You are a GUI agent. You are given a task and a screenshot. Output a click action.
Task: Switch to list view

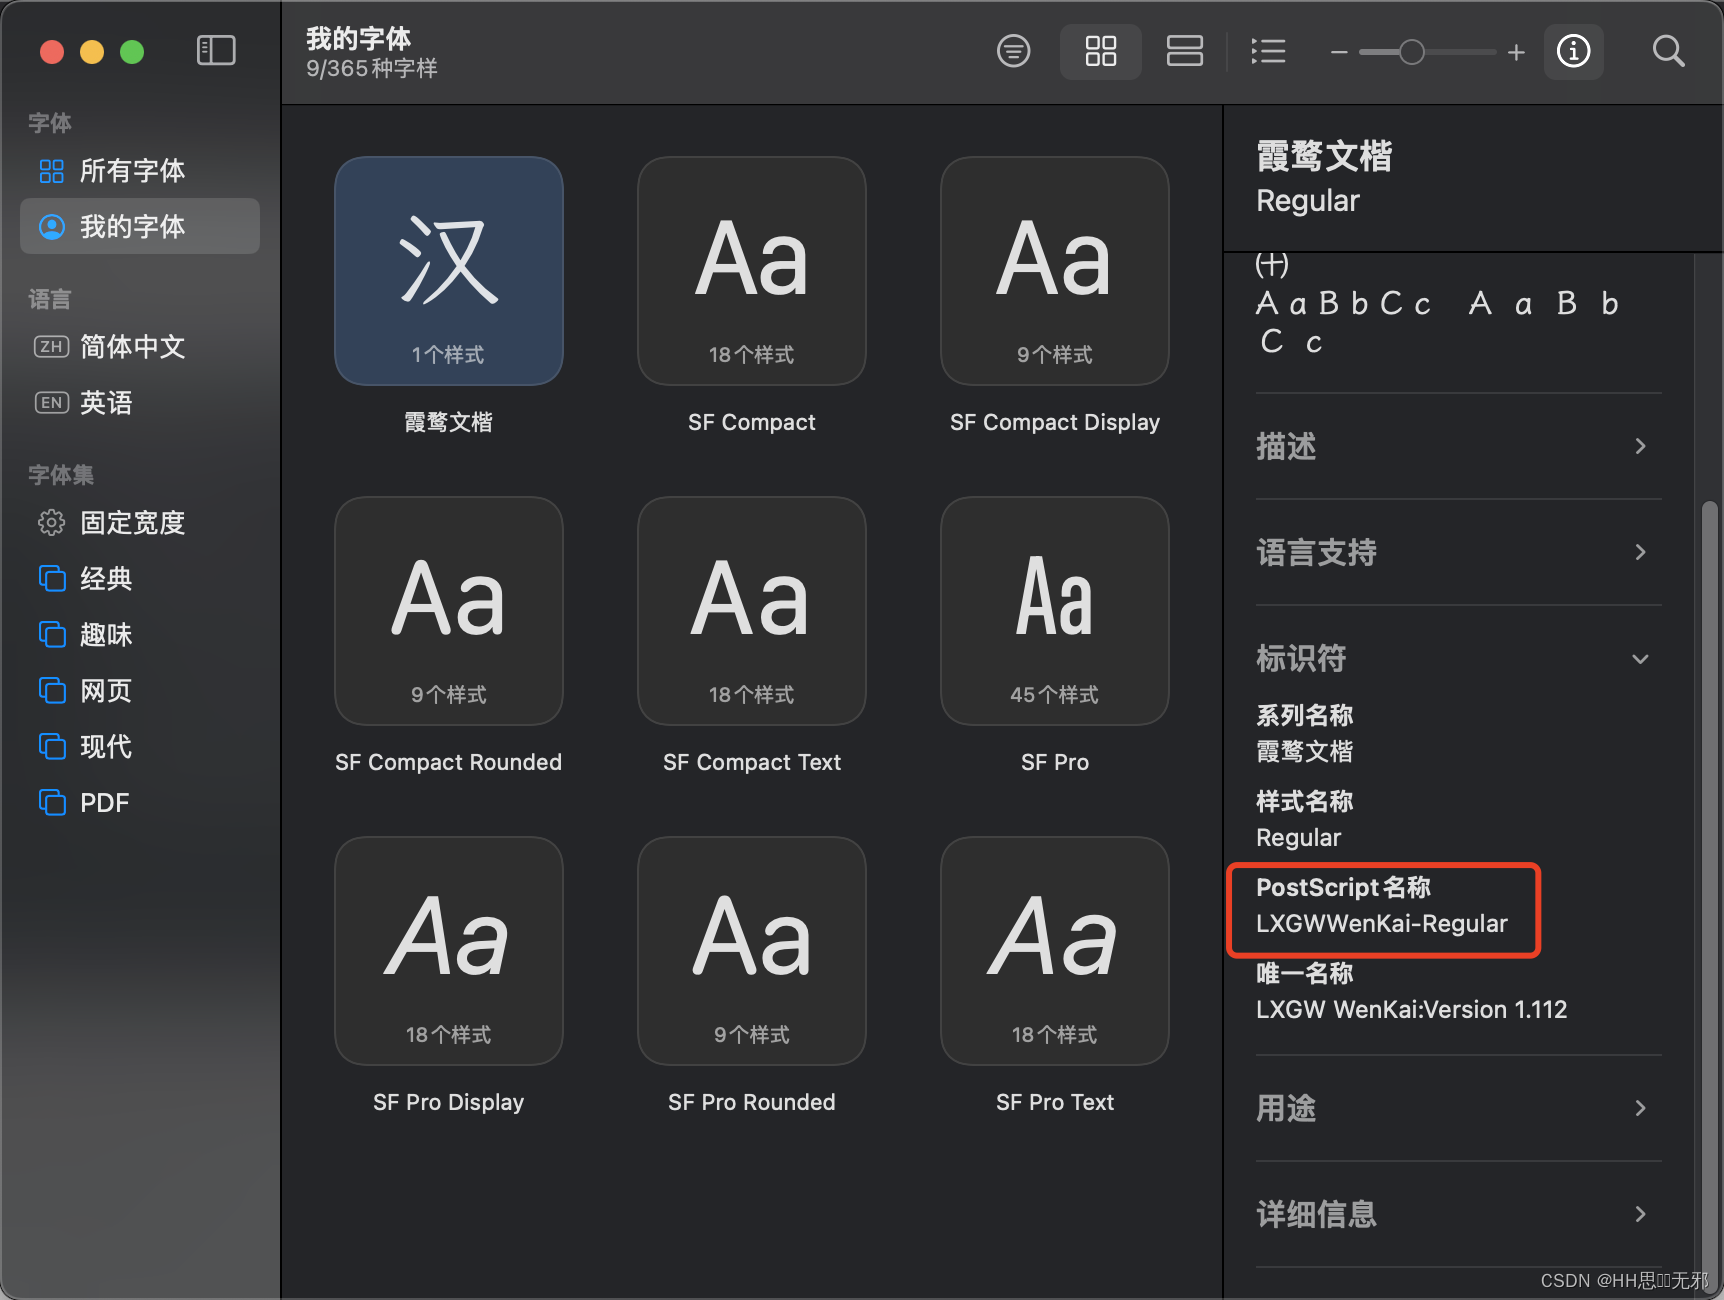click(1268, 51)
